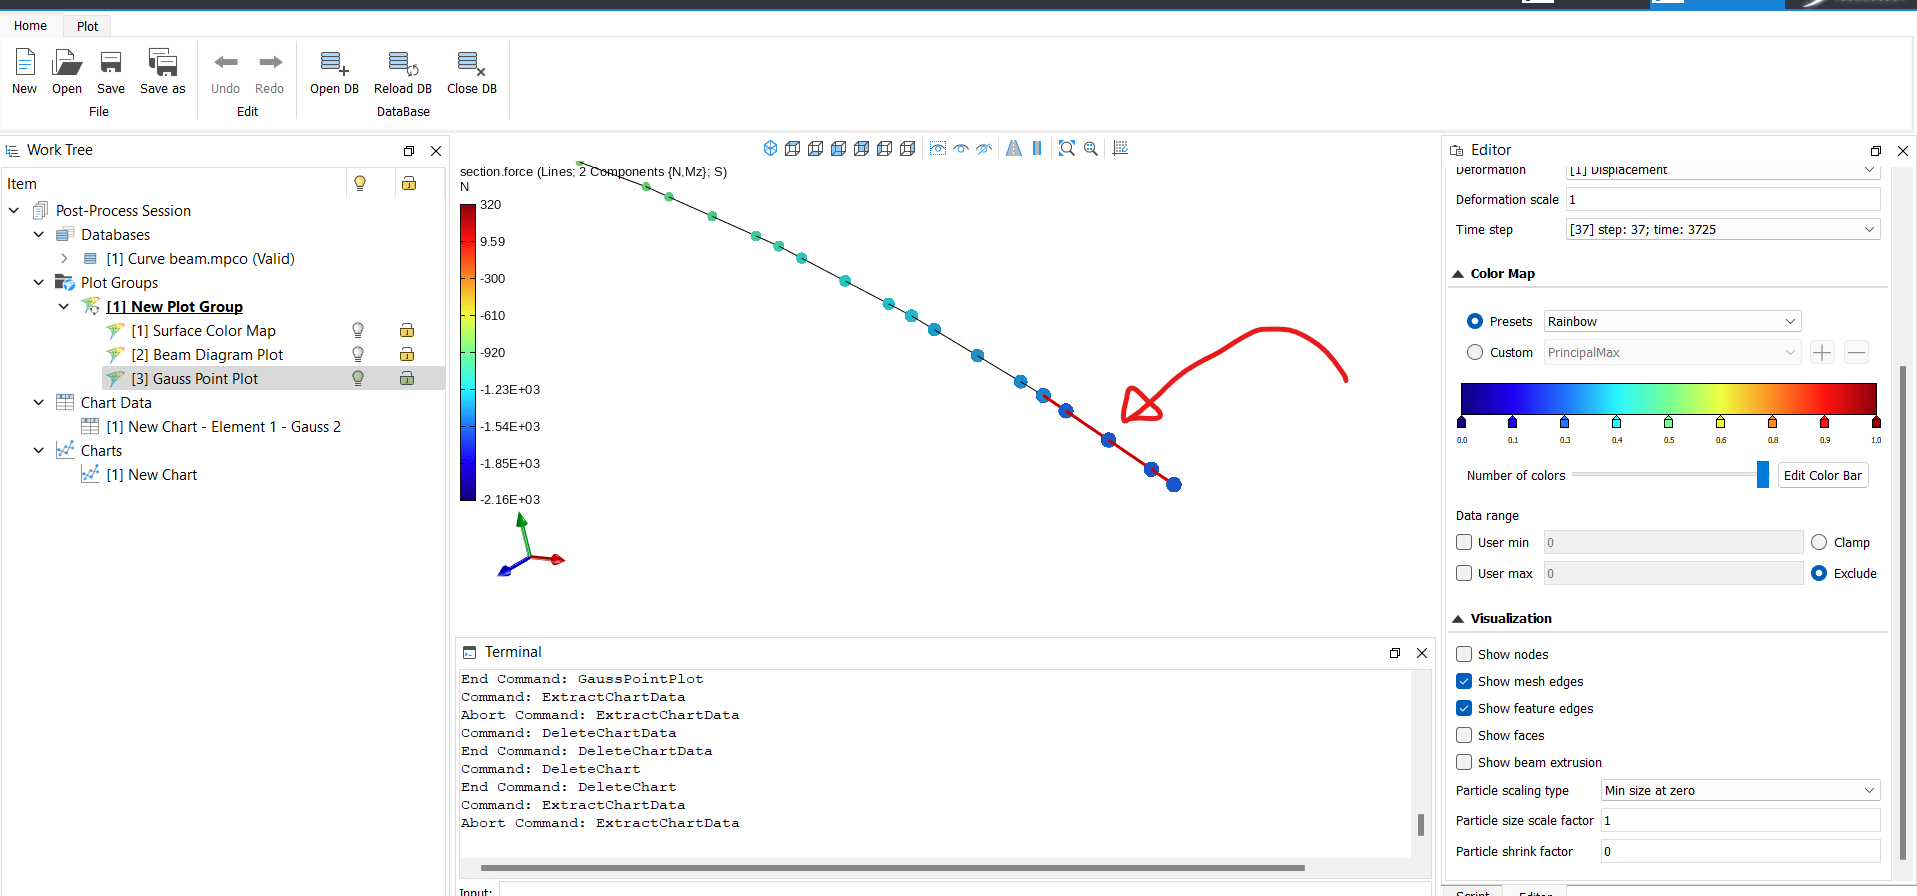
Task: Switch to the Home ribbon tab
Action: [x=30, y=26]
